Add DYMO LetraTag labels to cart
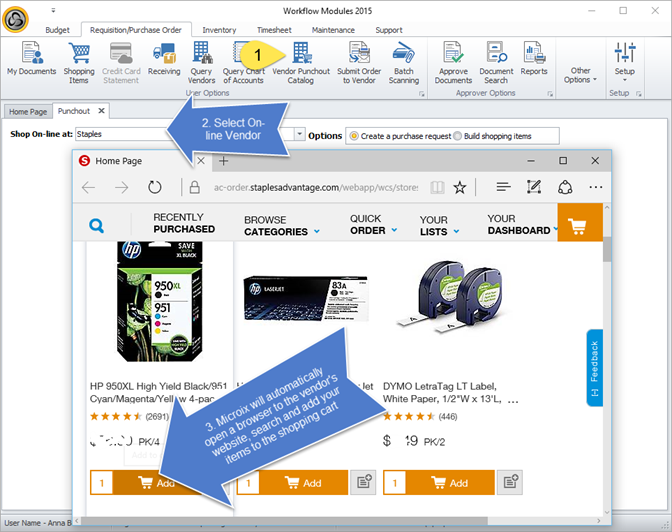The width and height of the screenshot is (672, 532). [438, 482]
